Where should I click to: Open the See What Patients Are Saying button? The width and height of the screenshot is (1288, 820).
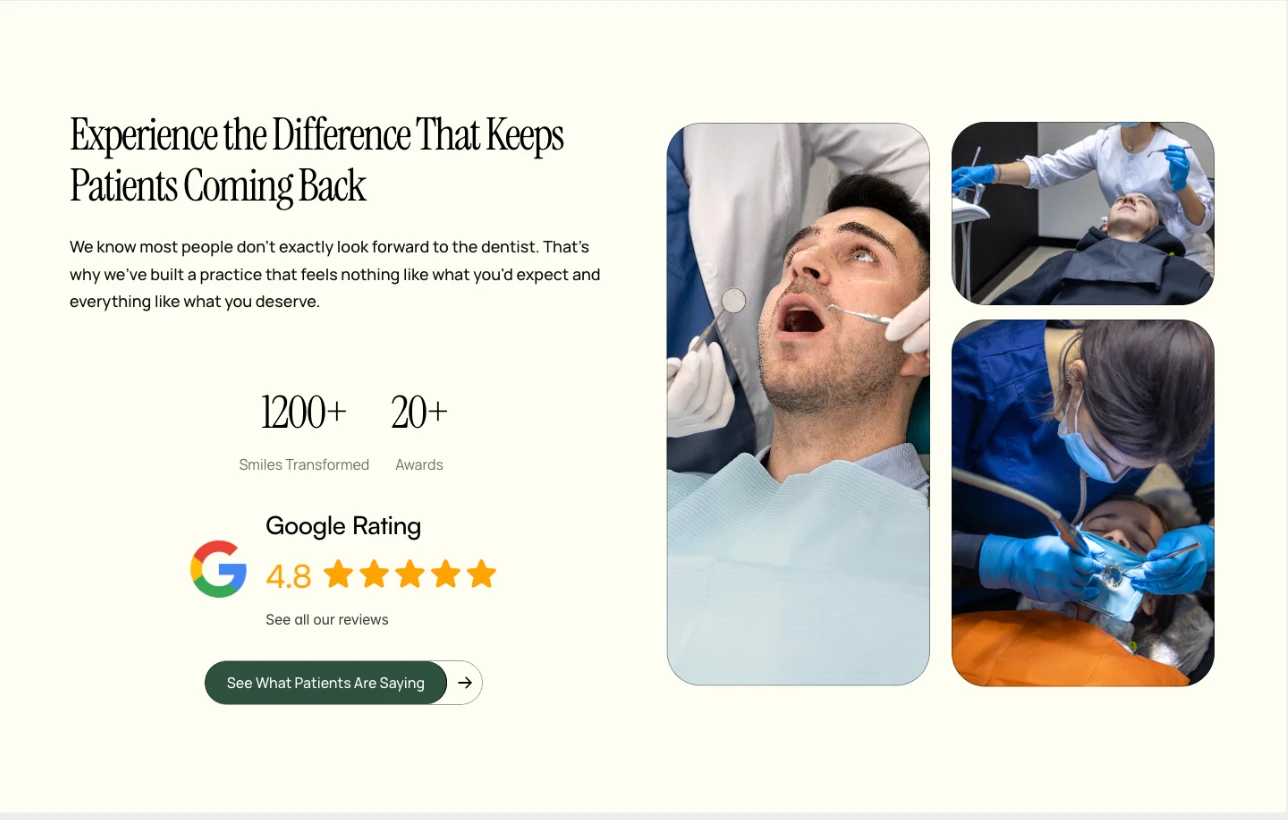[x=326, y=683]
